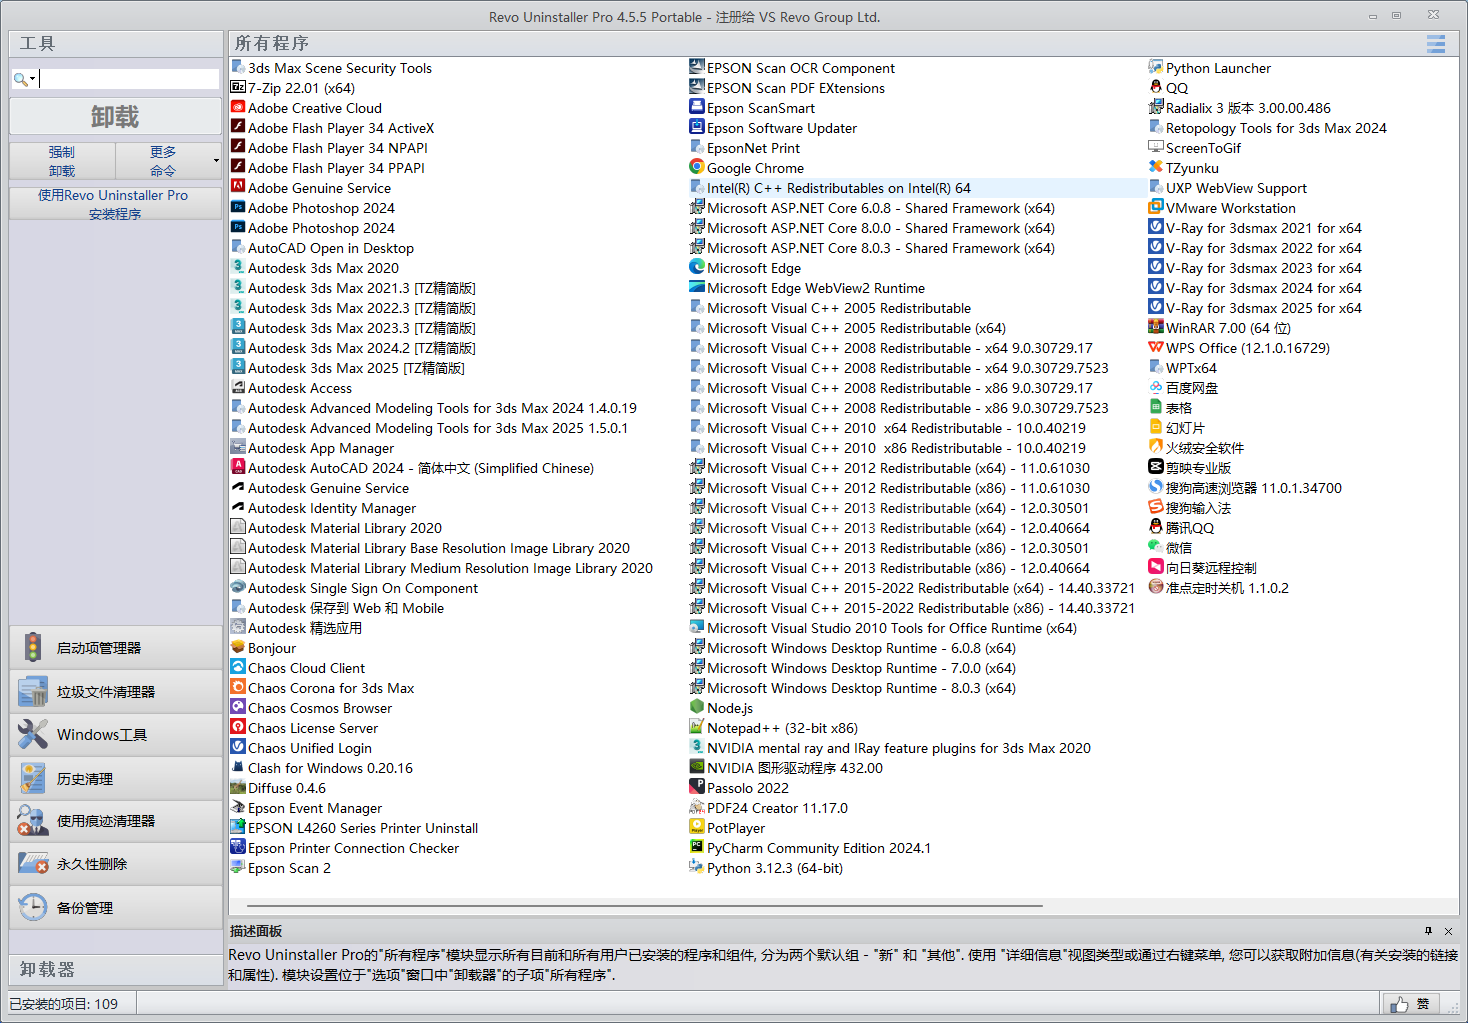Click the Google Chrome program icon
This screenshot has width=1468, height=1023.
(x=697, y=167)
